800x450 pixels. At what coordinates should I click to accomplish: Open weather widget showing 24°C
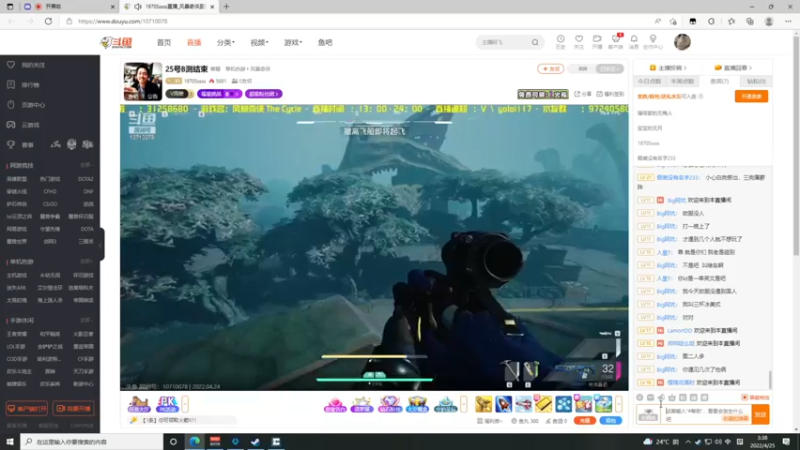660,441
